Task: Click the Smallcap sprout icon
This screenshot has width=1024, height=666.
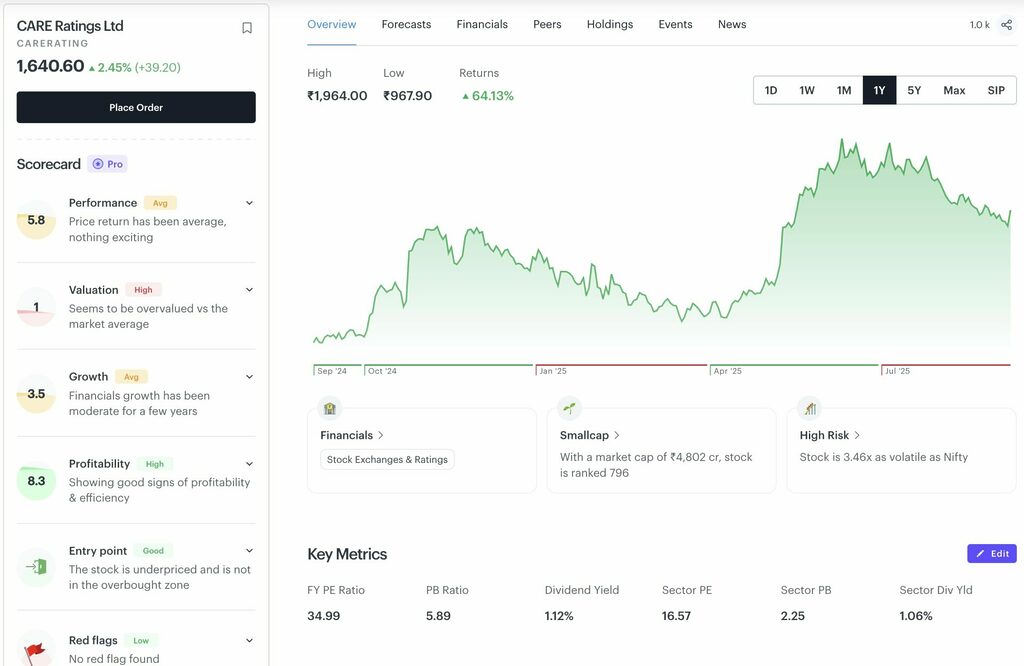Action: (x=569, y=409)
